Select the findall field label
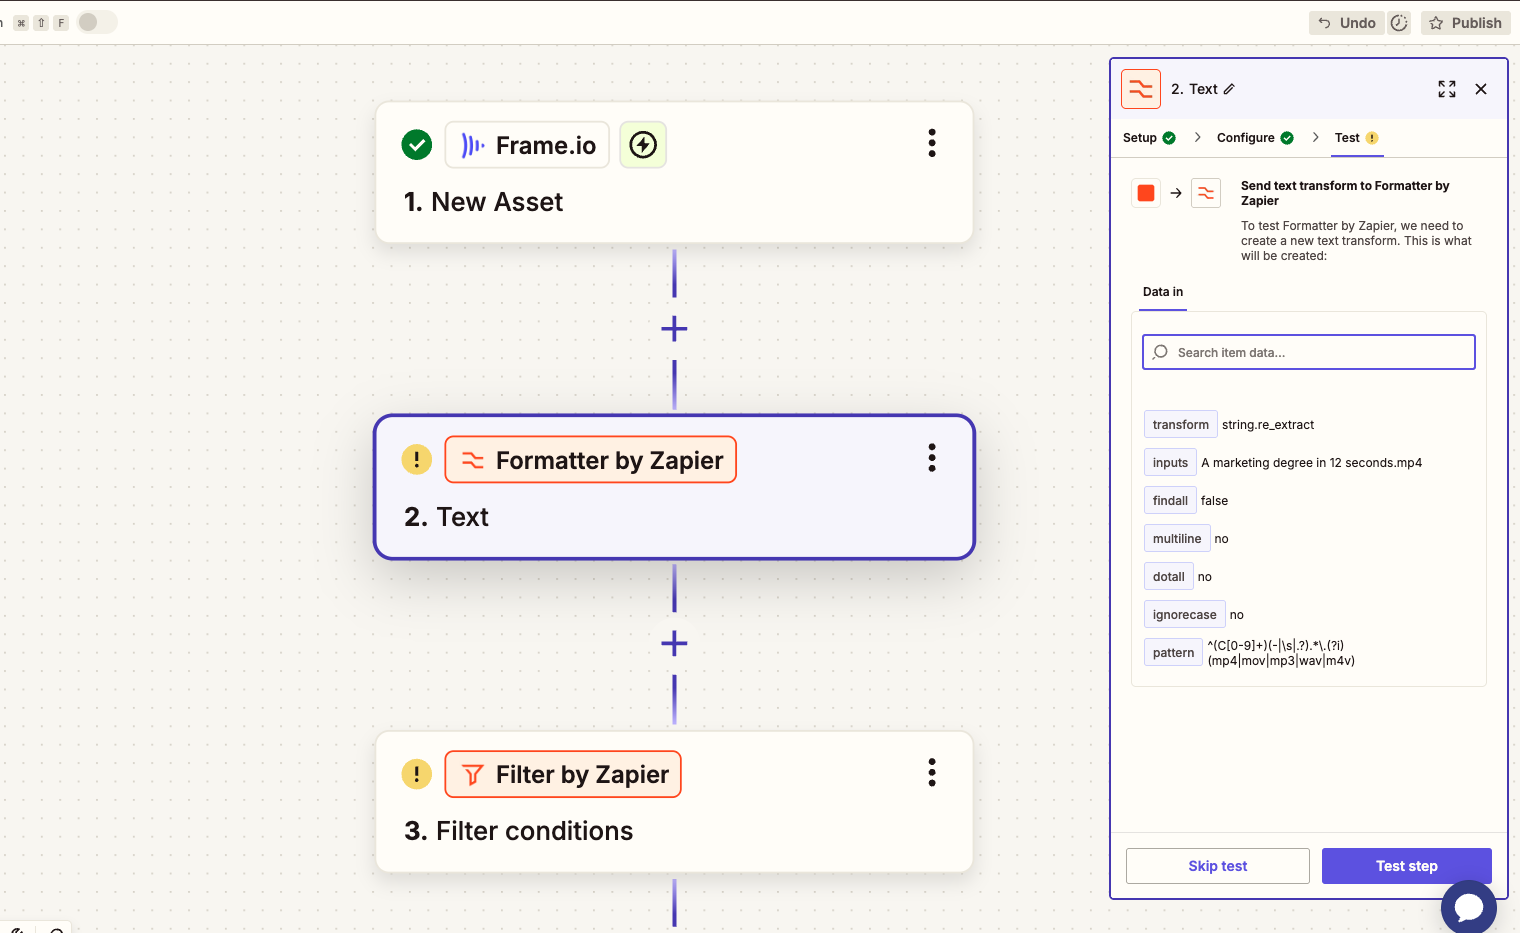1520x933 pixels. 1170,501
